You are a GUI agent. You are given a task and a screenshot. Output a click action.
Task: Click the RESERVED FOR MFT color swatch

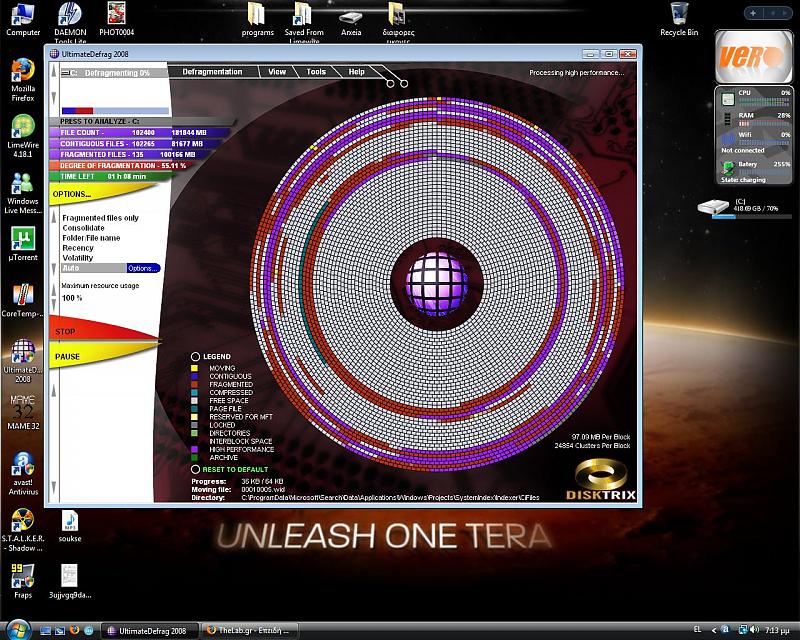point(194,417)
